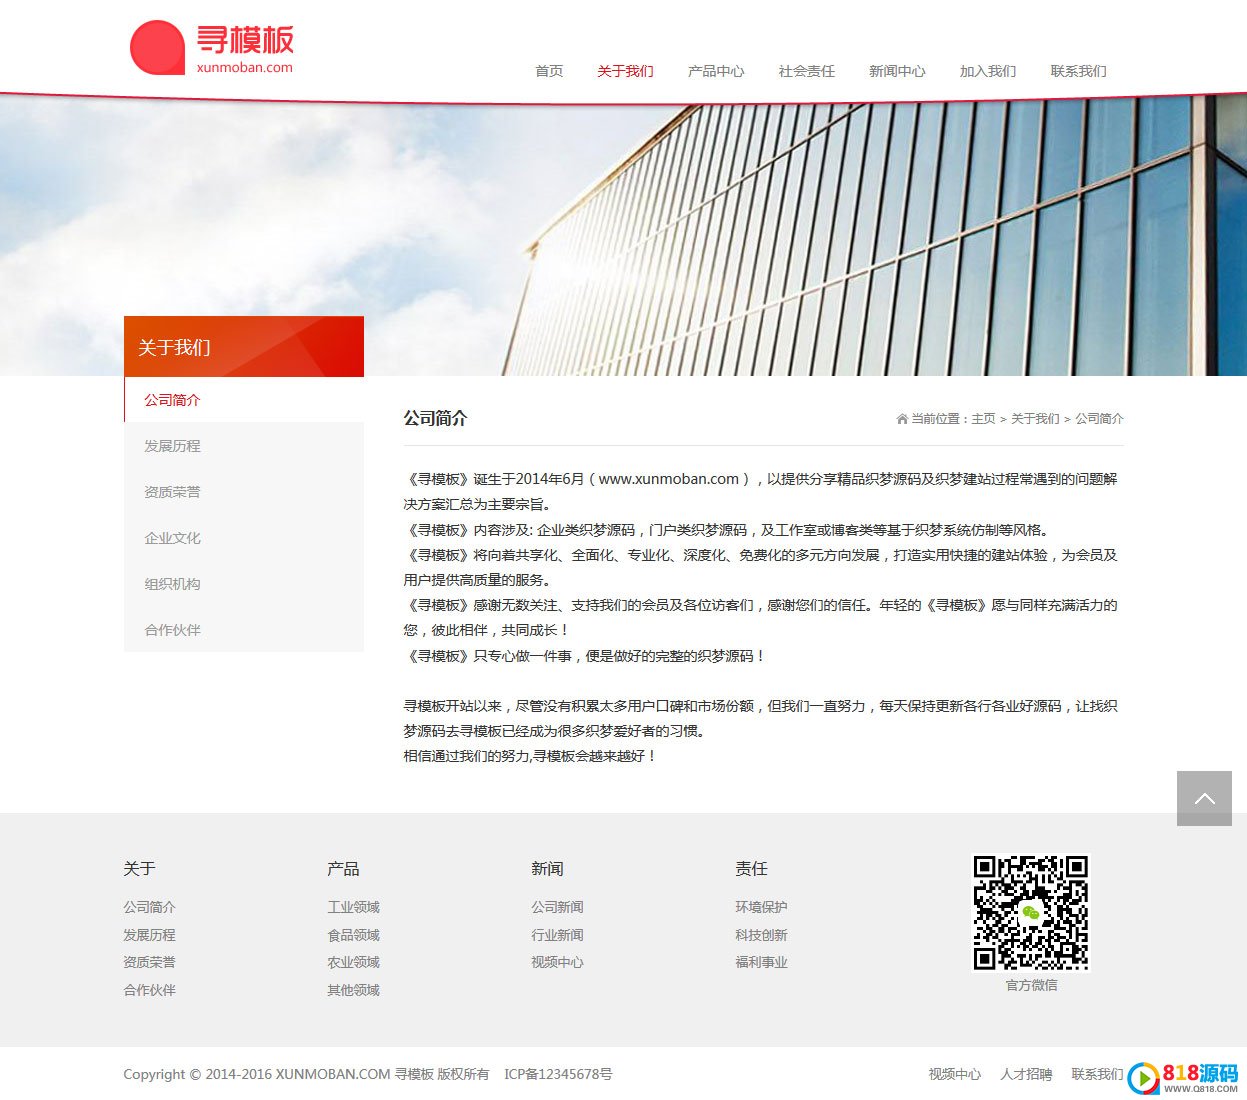Select 社会责任 in the top navigation

coord(807,71)
